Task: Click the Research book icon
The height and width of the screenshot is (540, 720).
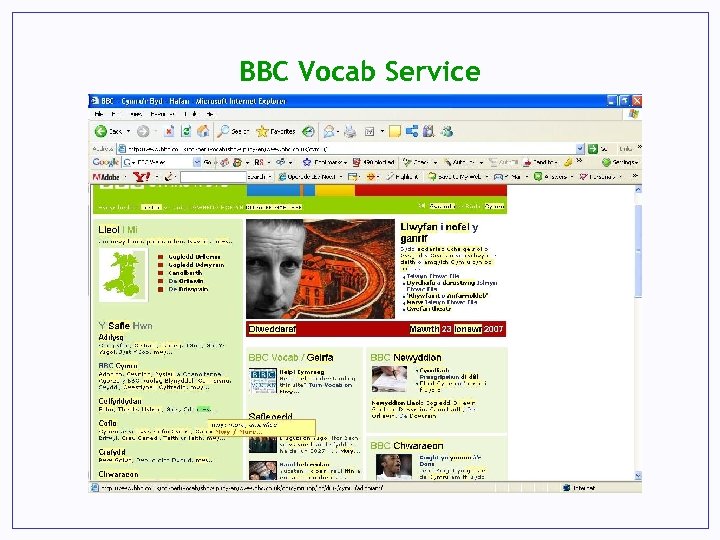Action: coord(428,131)
